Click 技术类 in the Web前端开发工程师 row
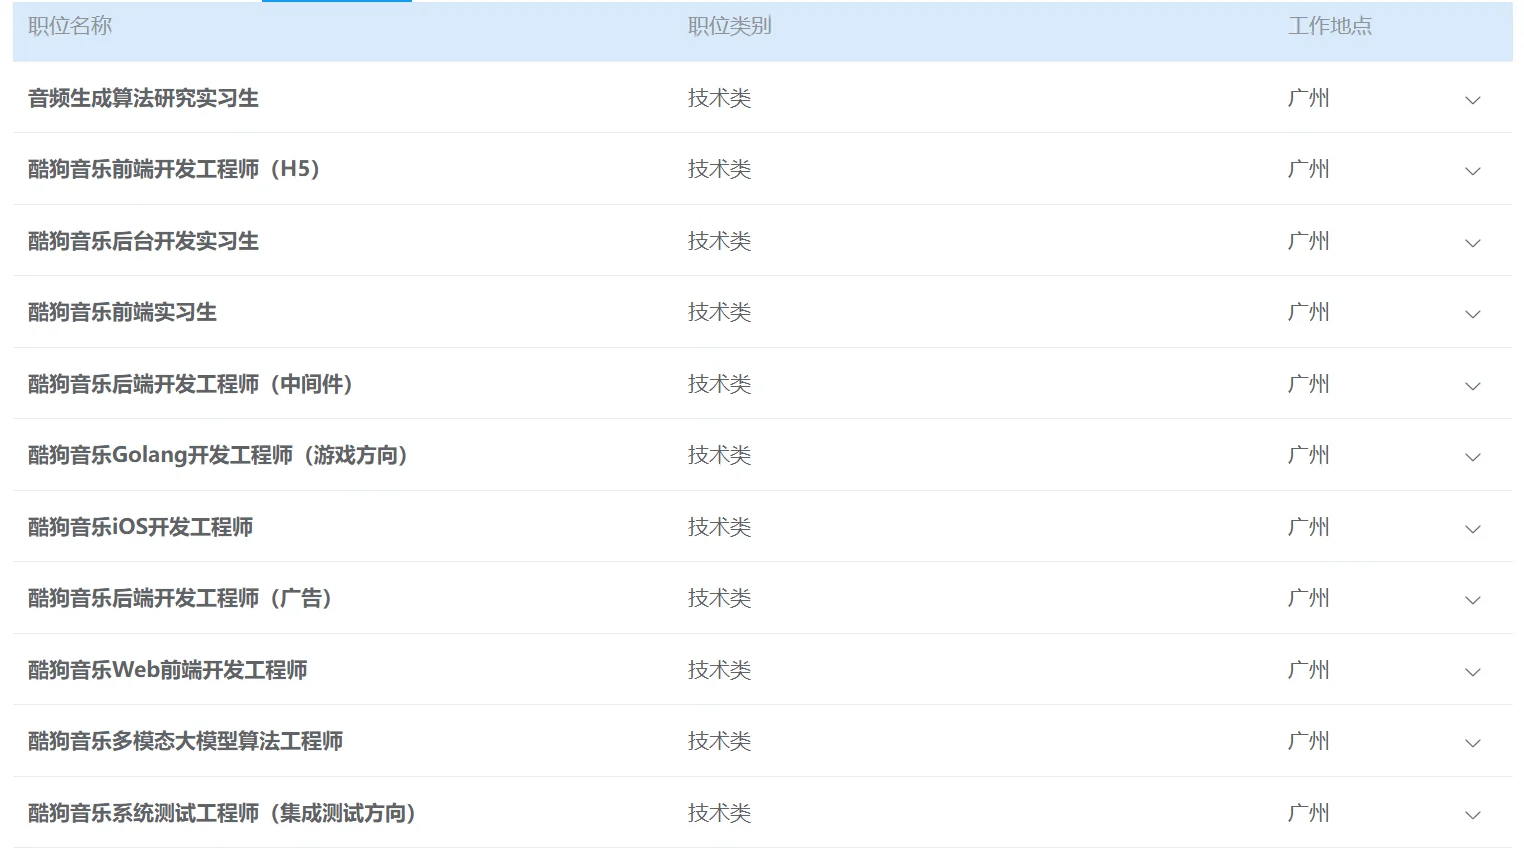This screenshot has width=1524, height=853. pyautogui.click(x=719, y=670)
